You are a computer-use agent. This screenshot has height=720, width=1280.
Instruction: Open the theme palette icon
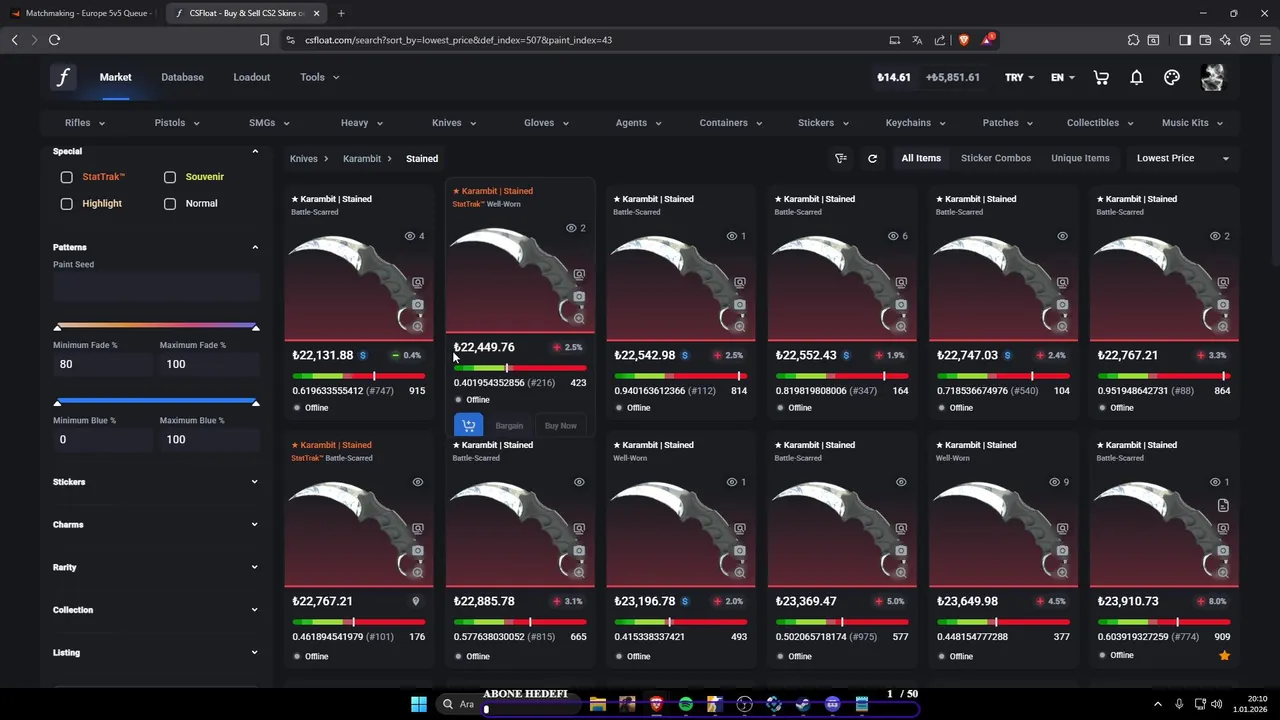pyautogui.click(x=1172, y=77)
